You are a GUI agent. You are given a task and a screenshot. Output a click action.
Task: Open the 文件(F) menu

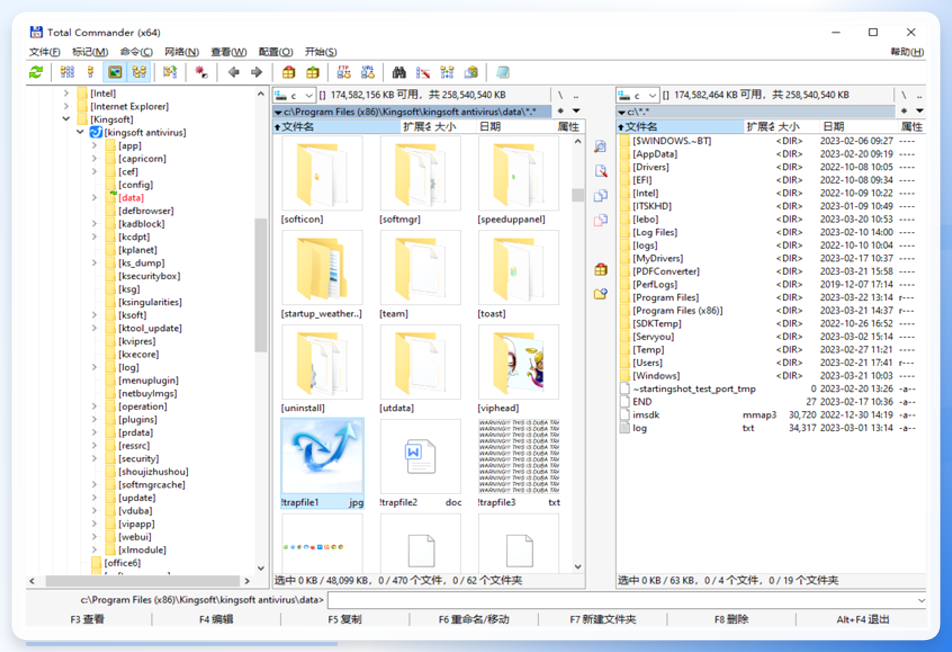coord(44,52)
